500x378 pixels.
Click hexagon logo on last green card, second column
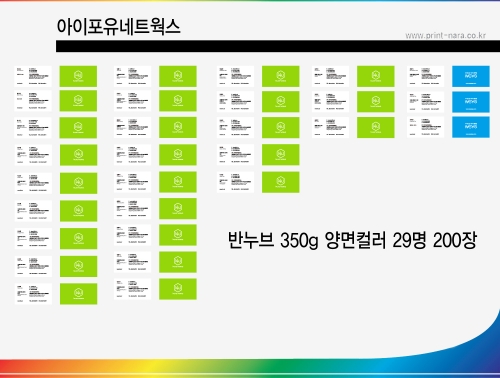(x=178, y=288)
